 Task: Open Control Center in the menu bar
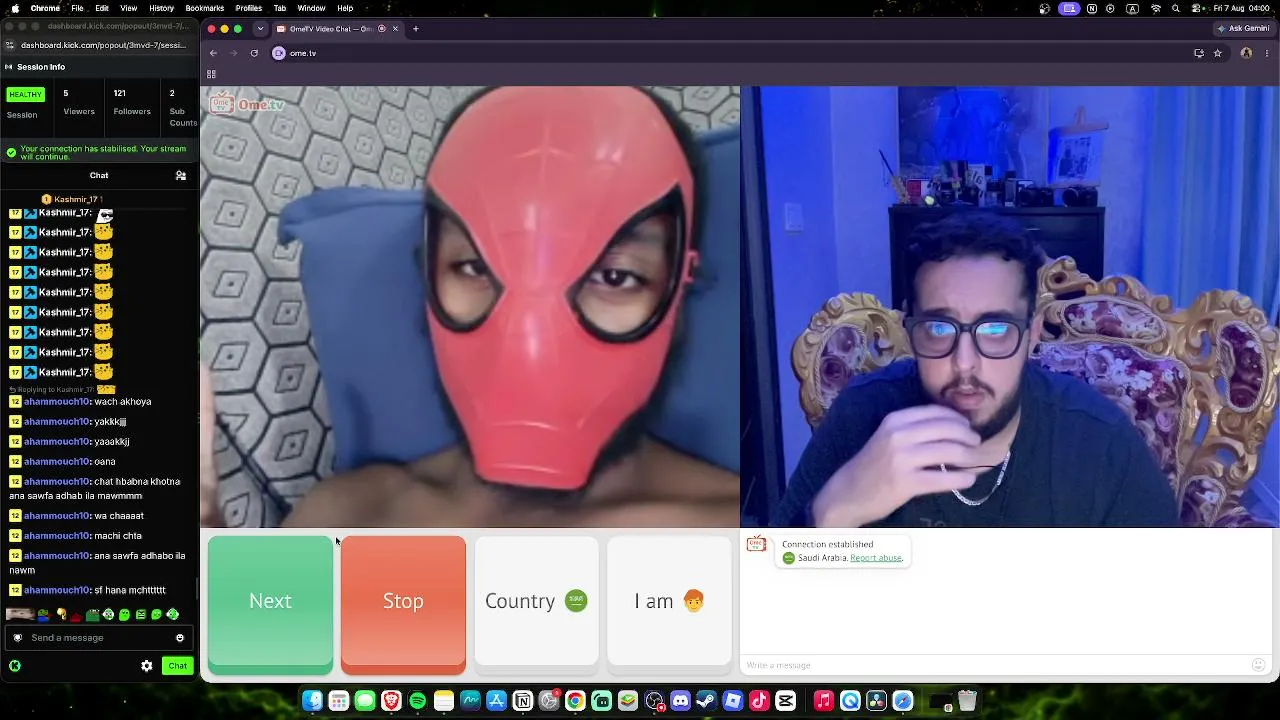[1197, 8]
